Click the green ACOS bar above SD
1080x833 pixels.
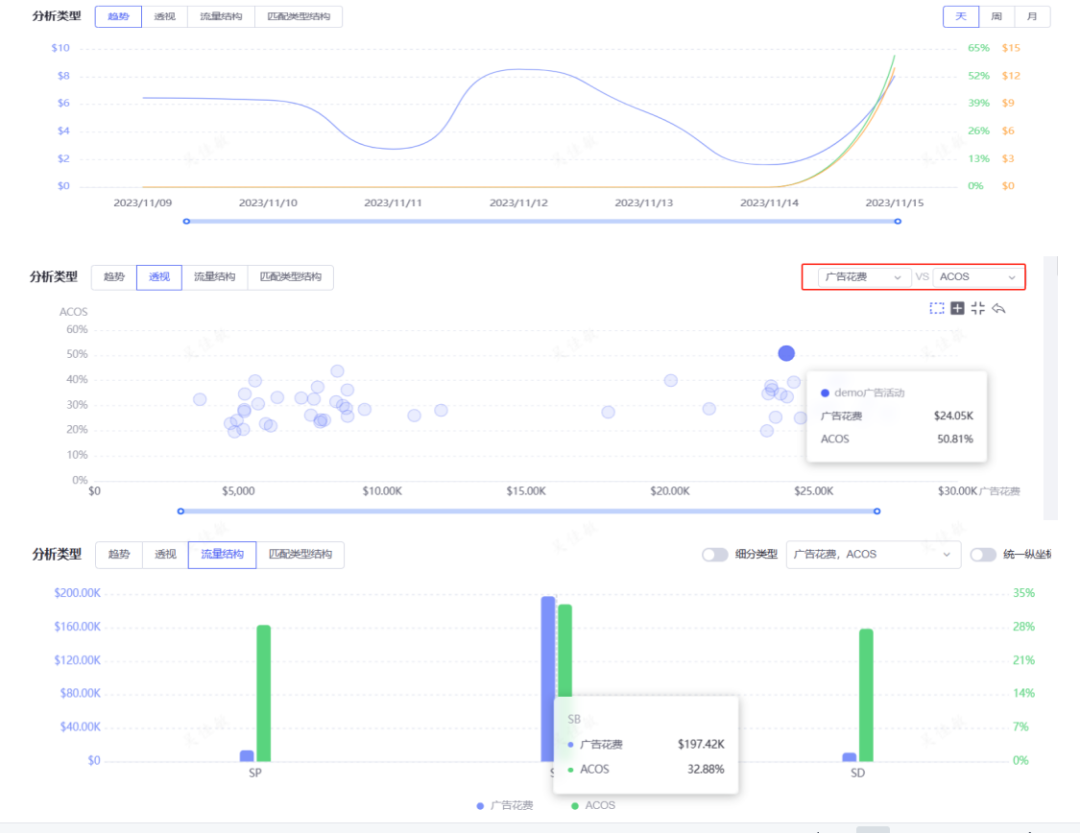click(866, 694)
